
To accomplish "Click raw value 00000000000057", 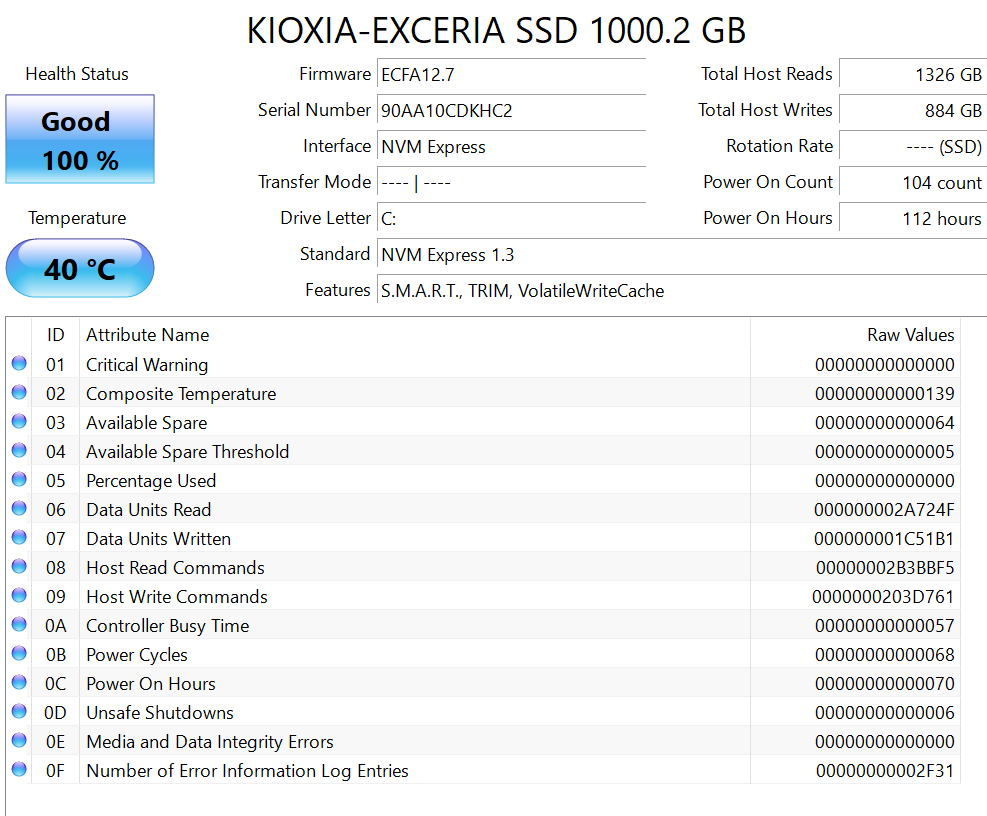I will [884, 625].
